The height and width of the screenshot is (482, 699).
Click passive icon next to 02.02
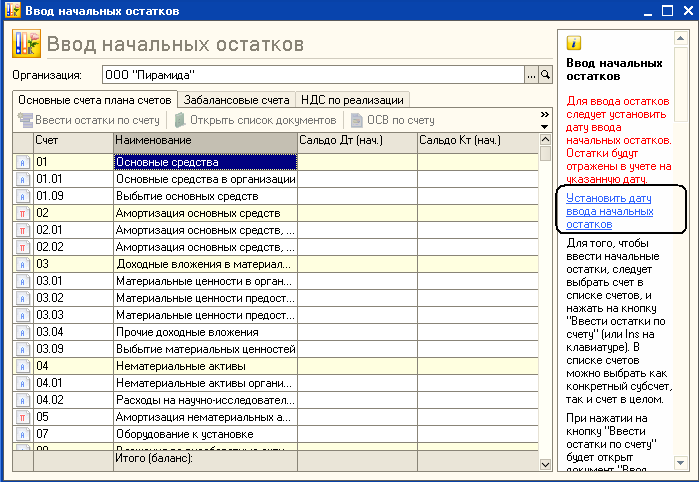tap(22, 247)
